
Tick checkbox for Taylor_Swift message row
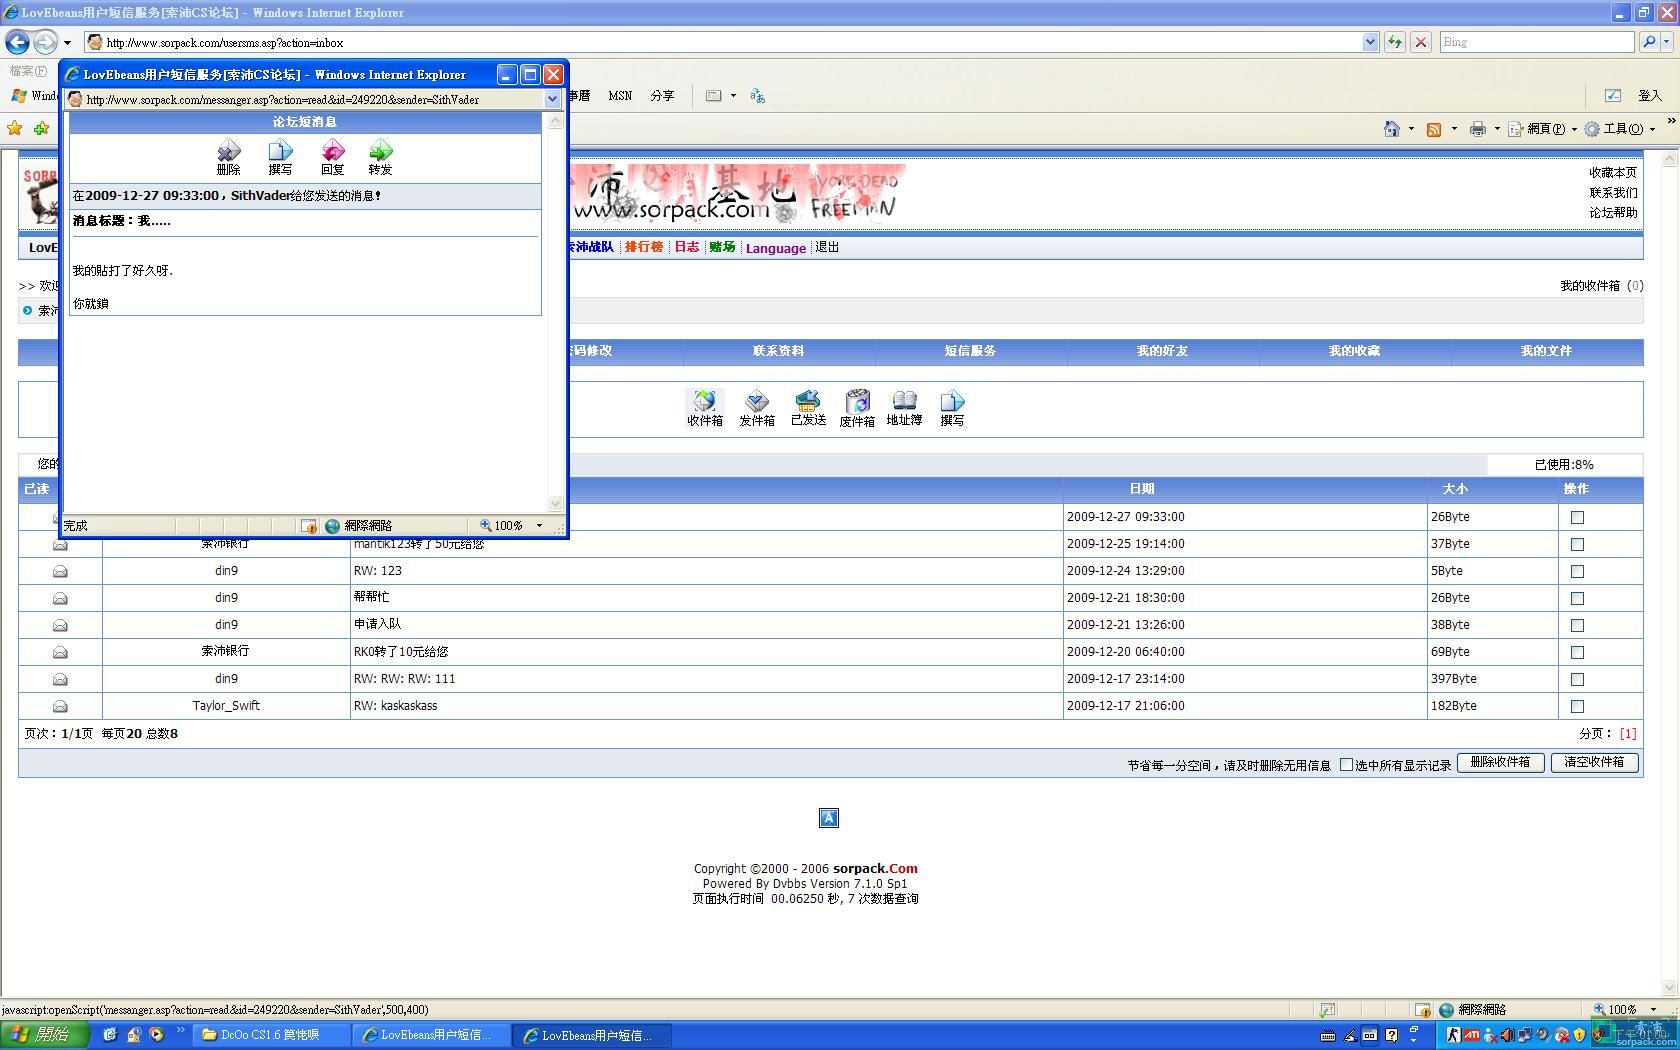[x=1577, y=706]
